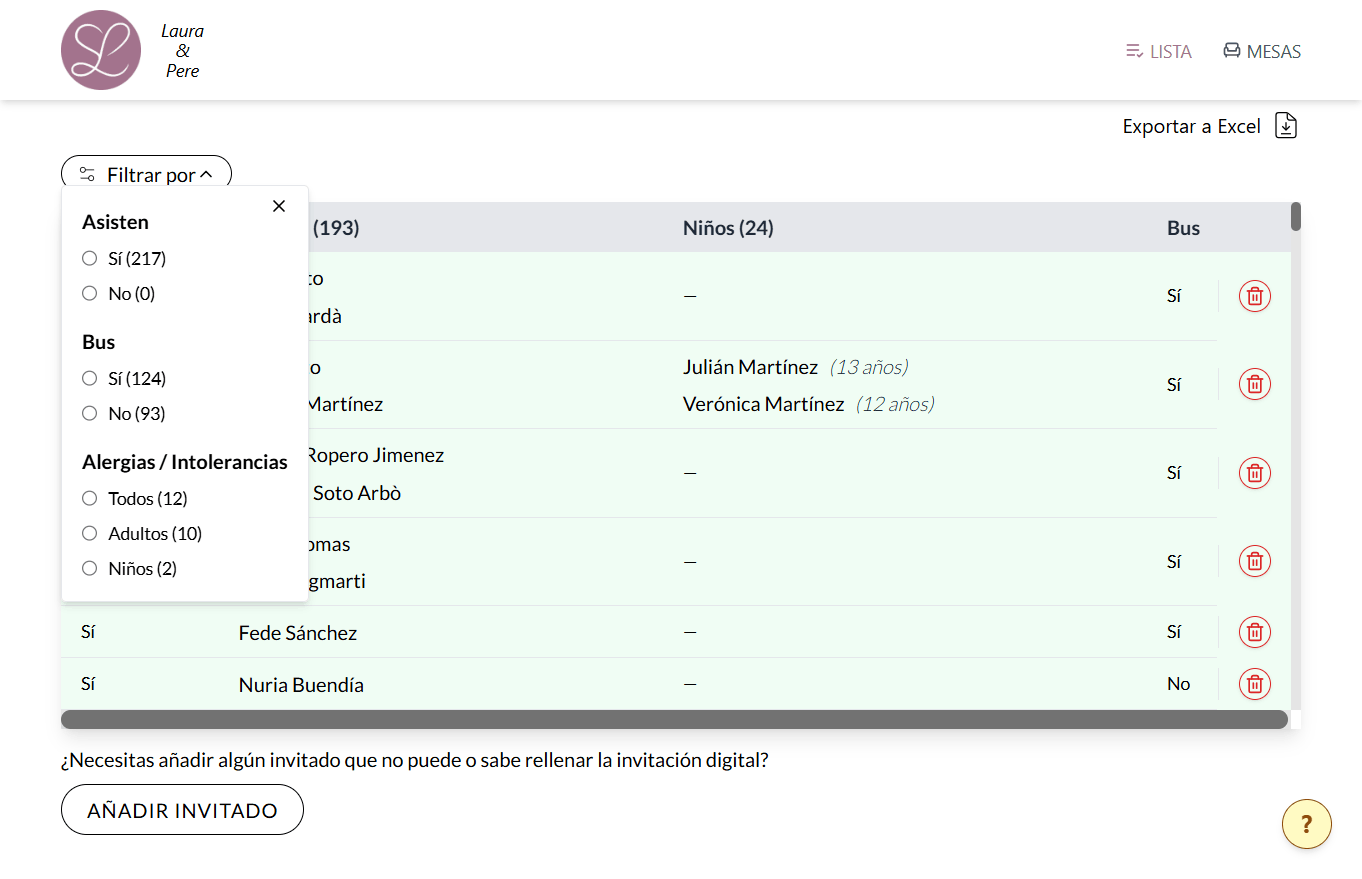The image size is (1362, 879).
Task: Click the vertical scrollbar of guest table
Action: pos(1296,216)
